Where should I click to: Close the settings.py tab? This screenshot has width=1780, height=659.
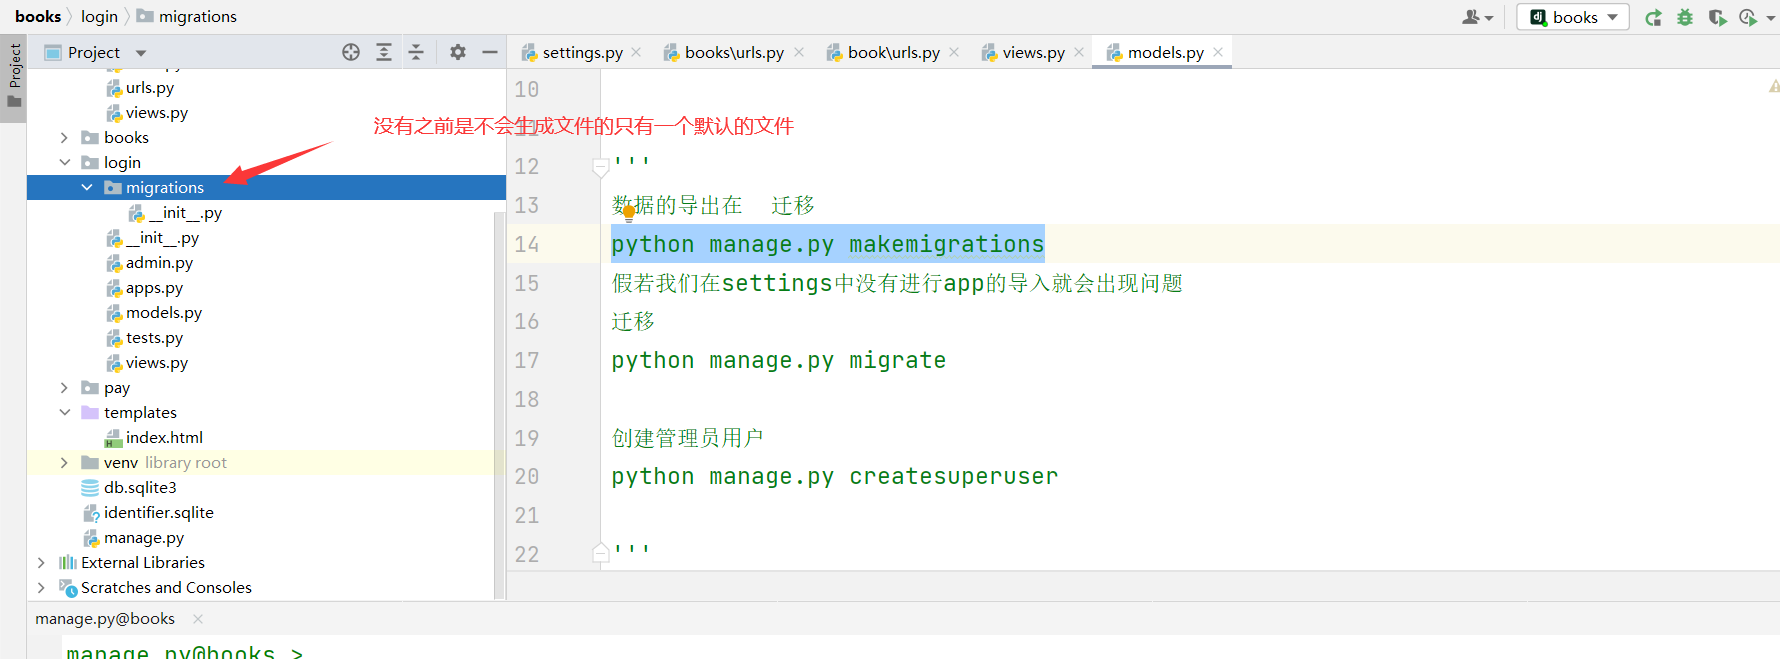[x=636, y=52]
